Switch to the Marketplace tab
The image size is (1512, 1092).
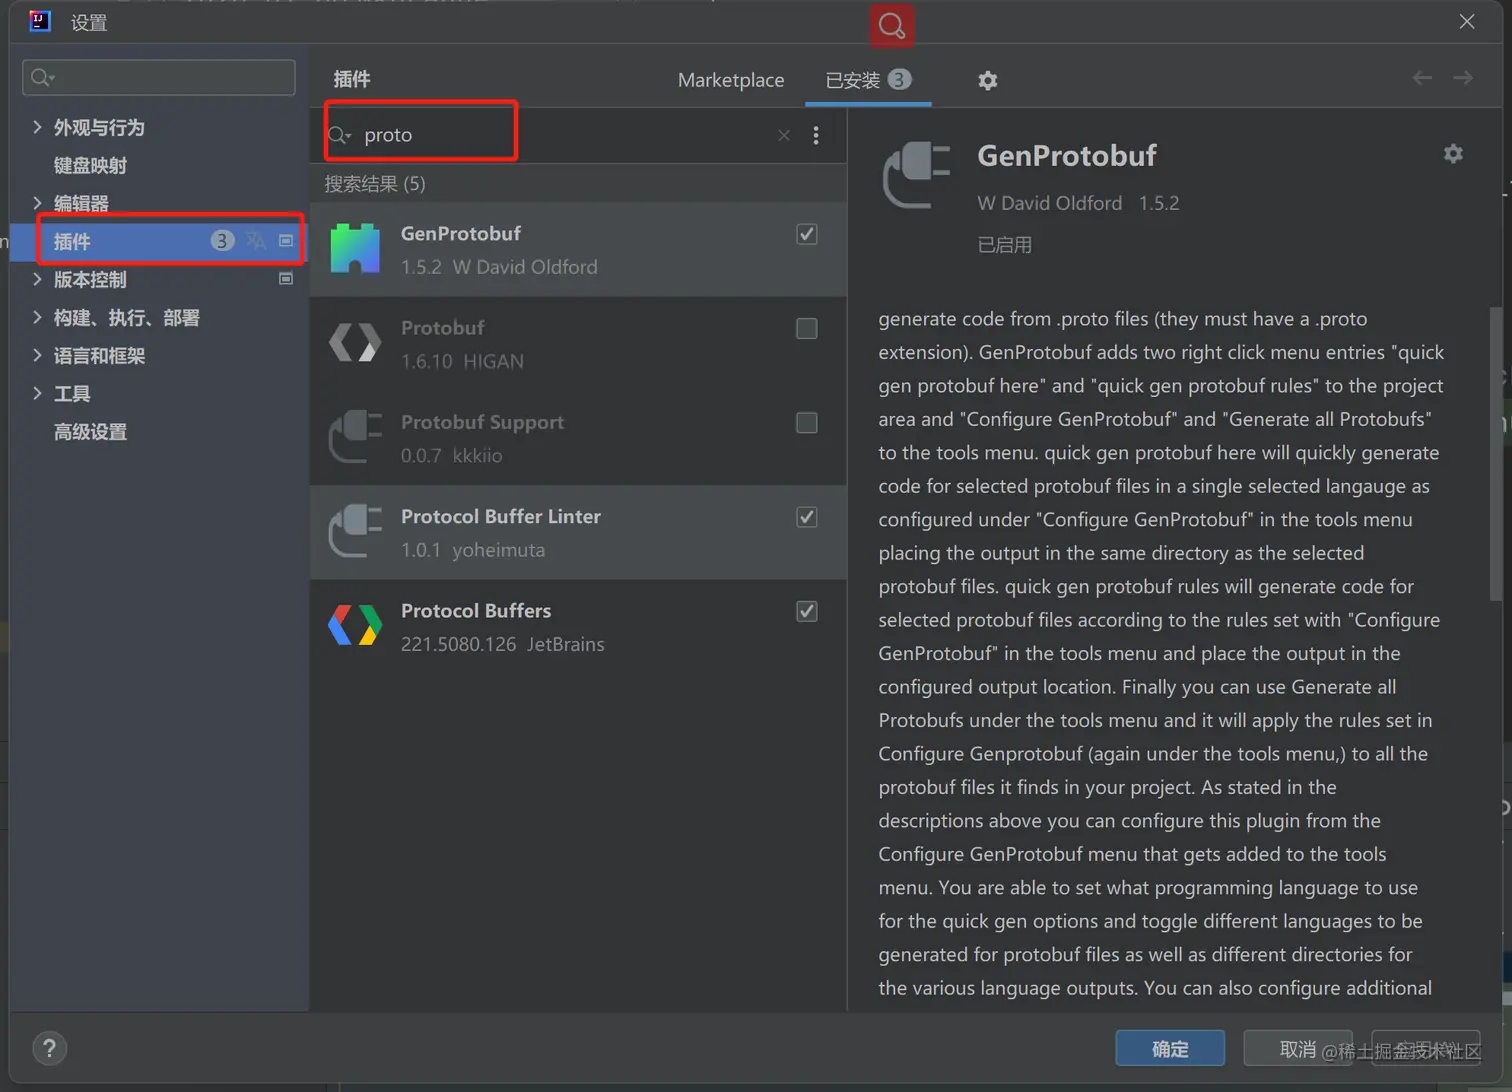pos(731,80)
